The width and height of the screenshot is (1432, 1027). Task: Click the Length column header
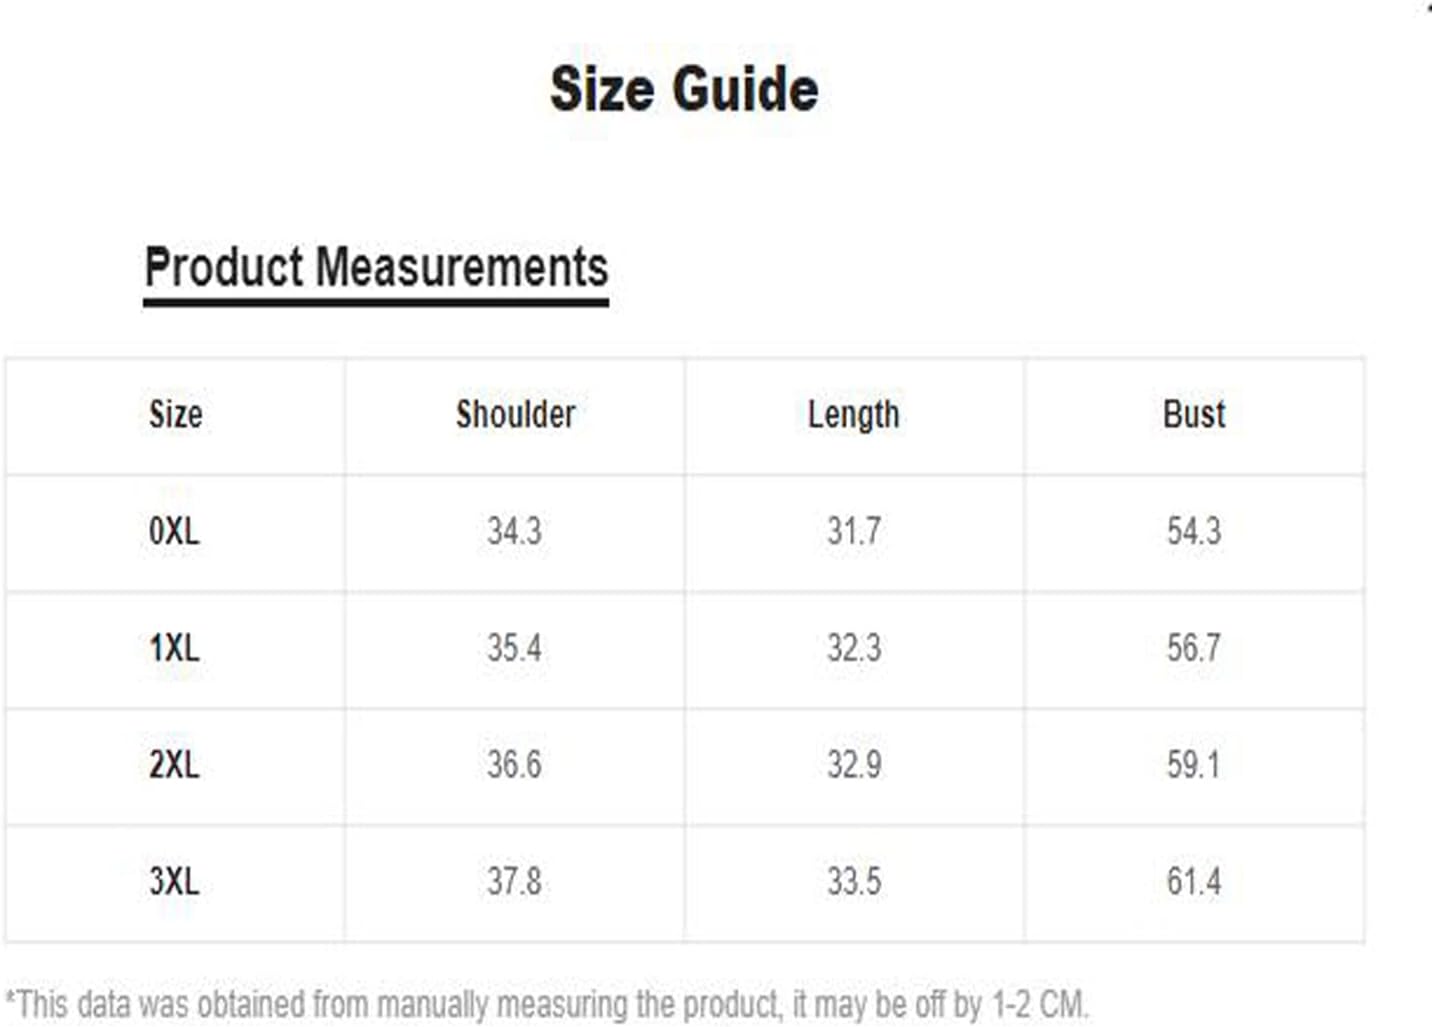click(x=854, y=415)
